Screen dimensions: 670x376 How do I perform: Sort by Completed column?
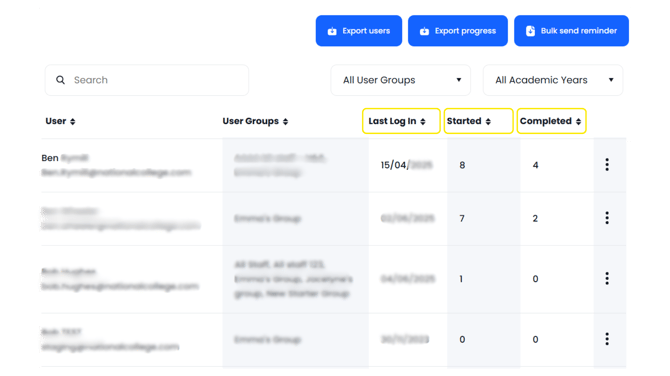pos(551,121)
